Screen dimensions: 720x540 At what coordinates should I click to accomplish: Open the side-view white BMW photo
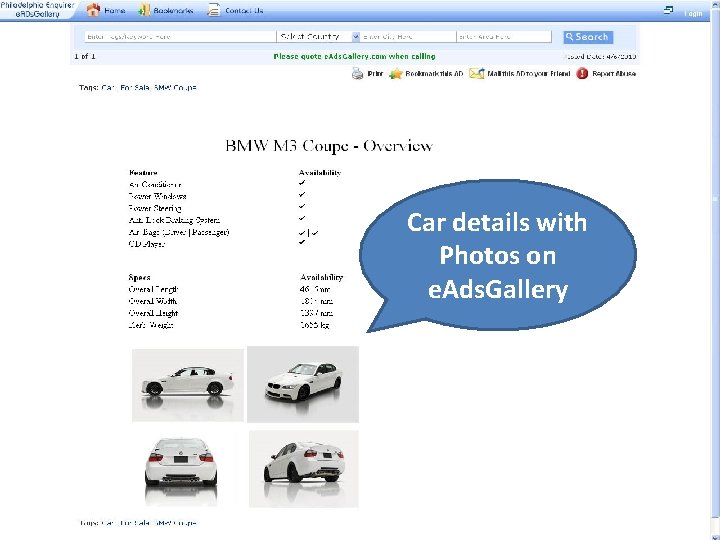coord(188,385)
